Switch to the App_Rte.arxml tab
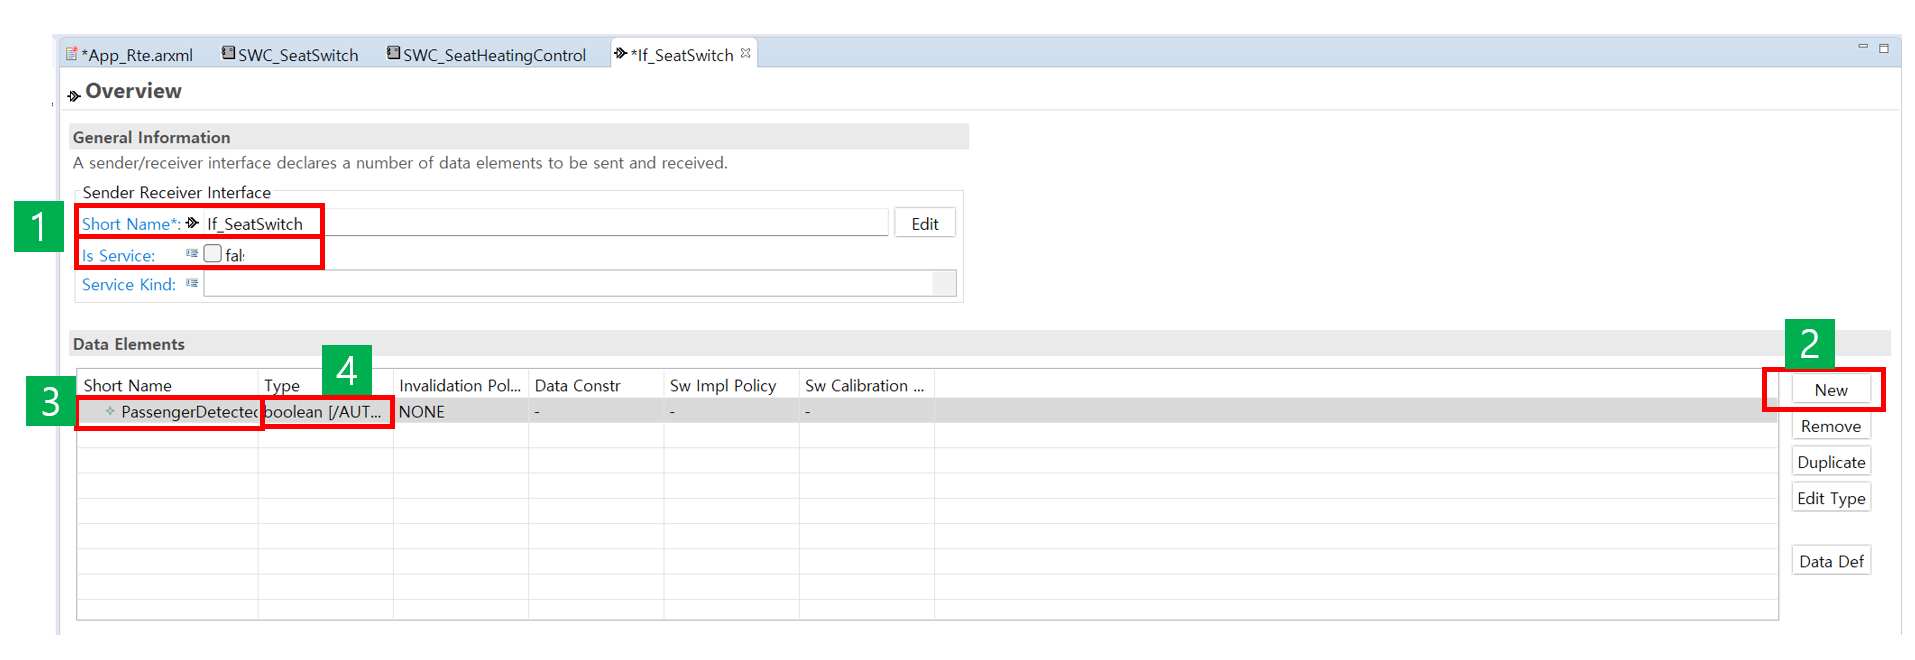This screenshot has width=1915, height=660. (x=130, y=55)
